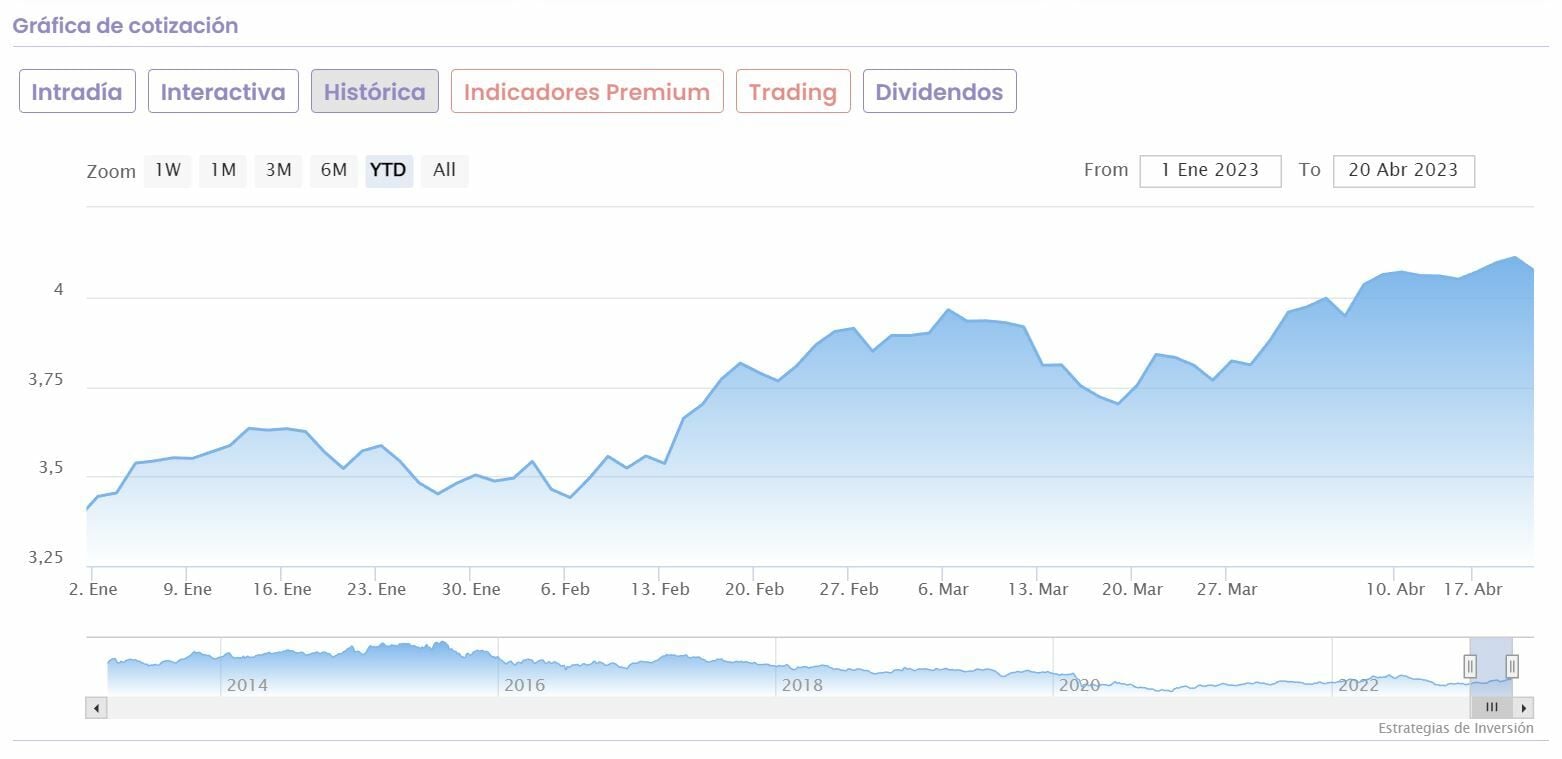Select the Histórica chart tab
The height and width of the screenshot is (759, 1562).
point(375,92)
